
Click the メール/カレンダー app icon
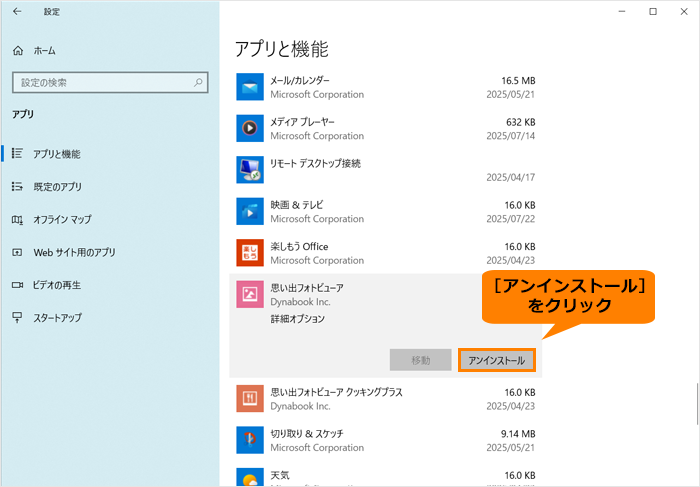pyautogui.click(x=250, y=87)
